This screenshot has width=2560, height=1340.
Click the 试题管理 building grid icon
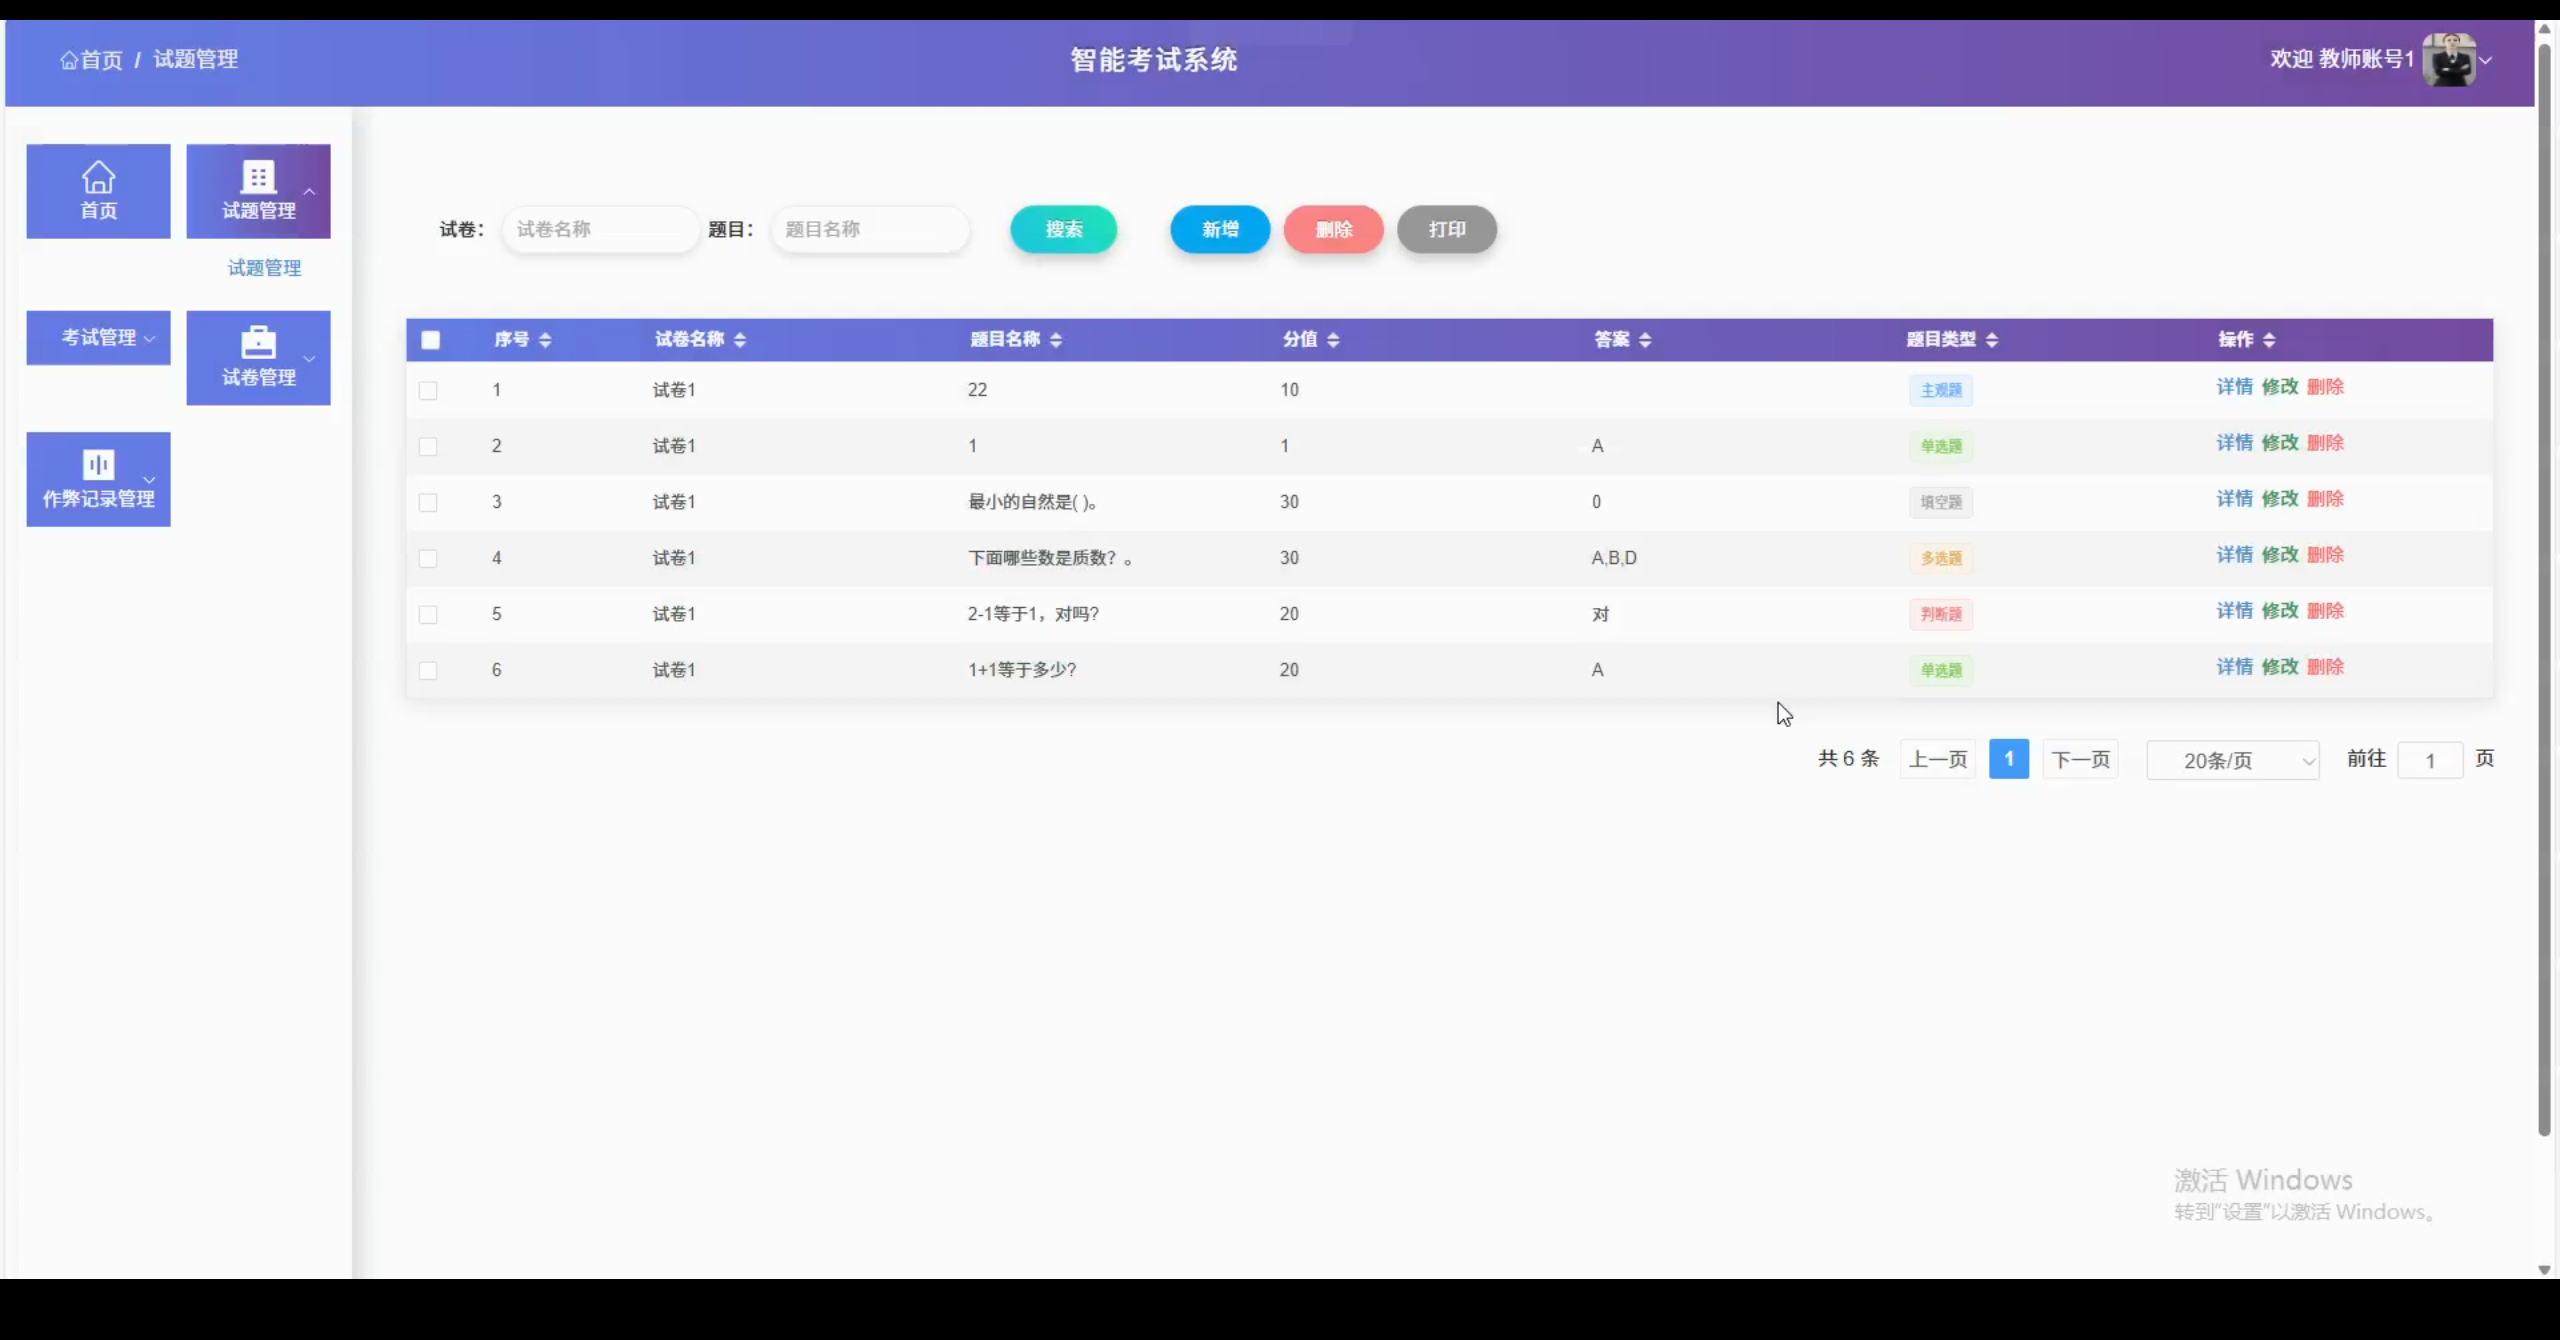[258, 177]
